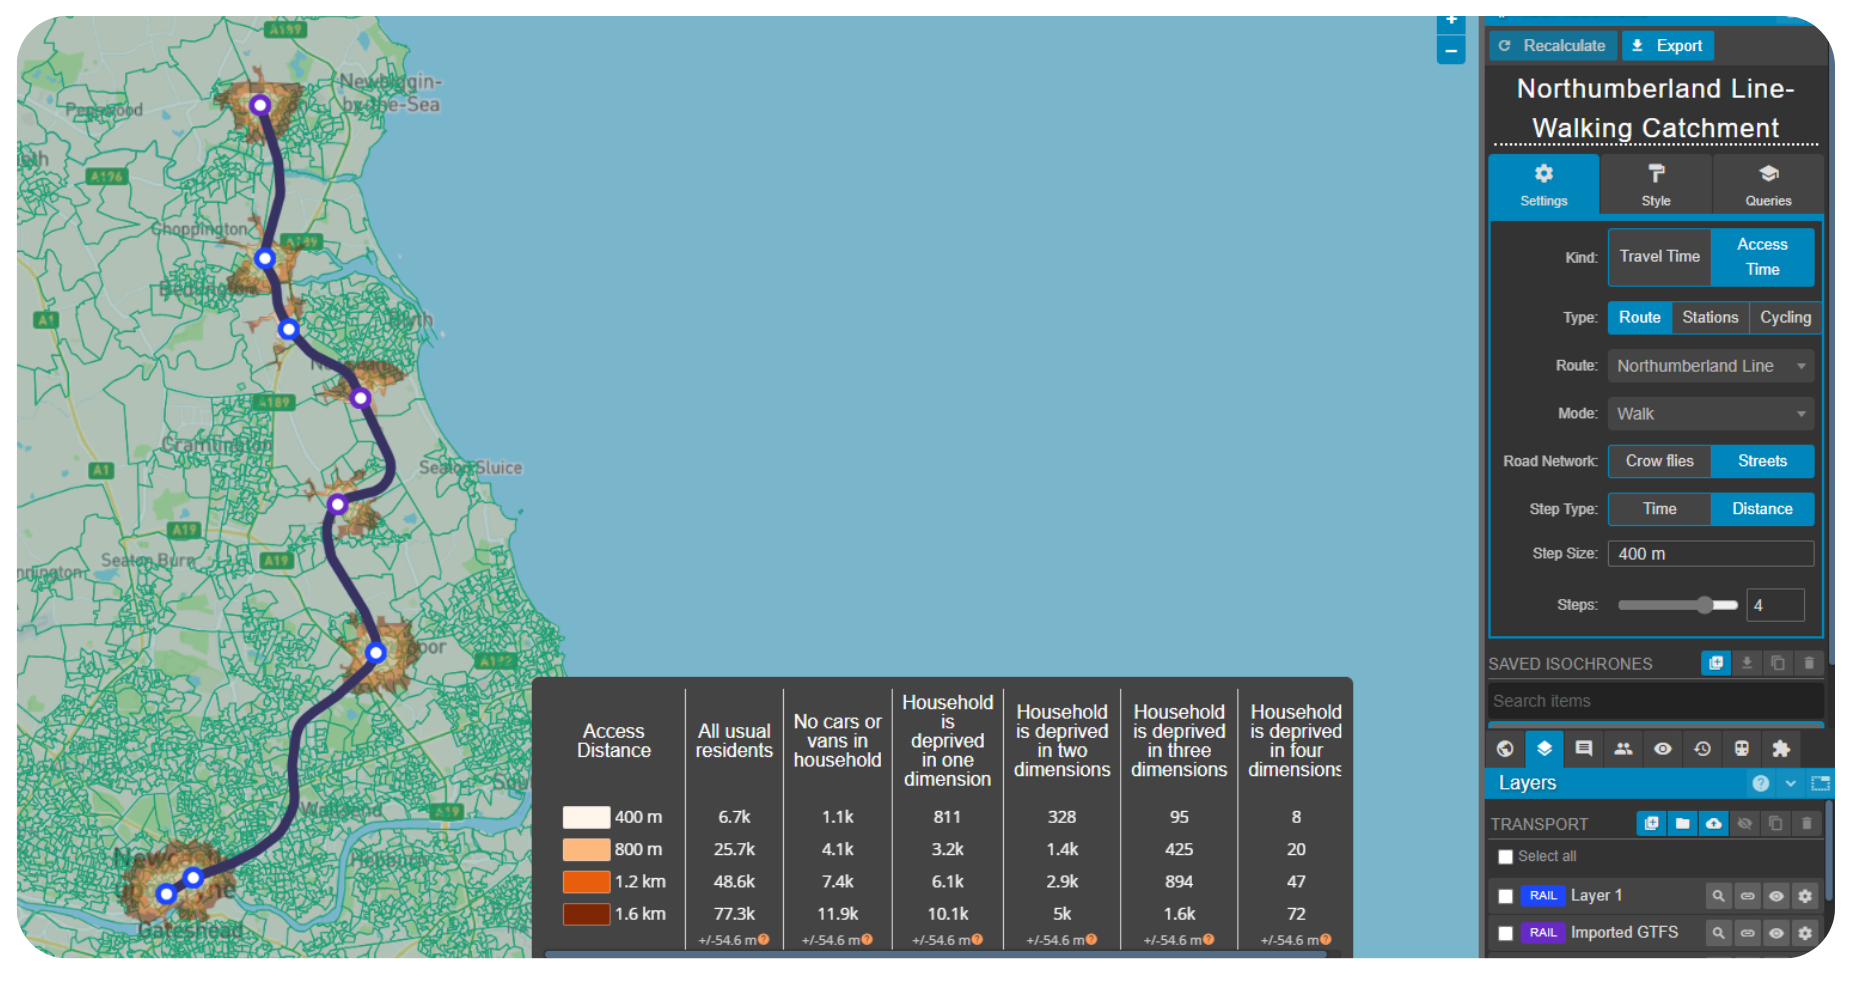
Task: Check the Imported GTFS checkbox
Action: [1505, 933]
